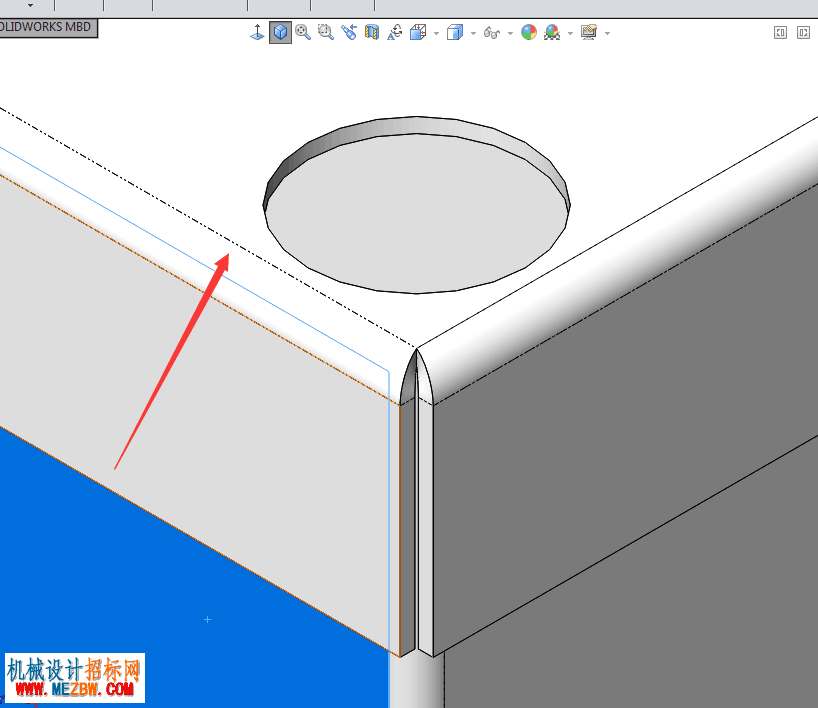
Task: Select the Zoom to Area tool
Action: click(x=326, y=32)
